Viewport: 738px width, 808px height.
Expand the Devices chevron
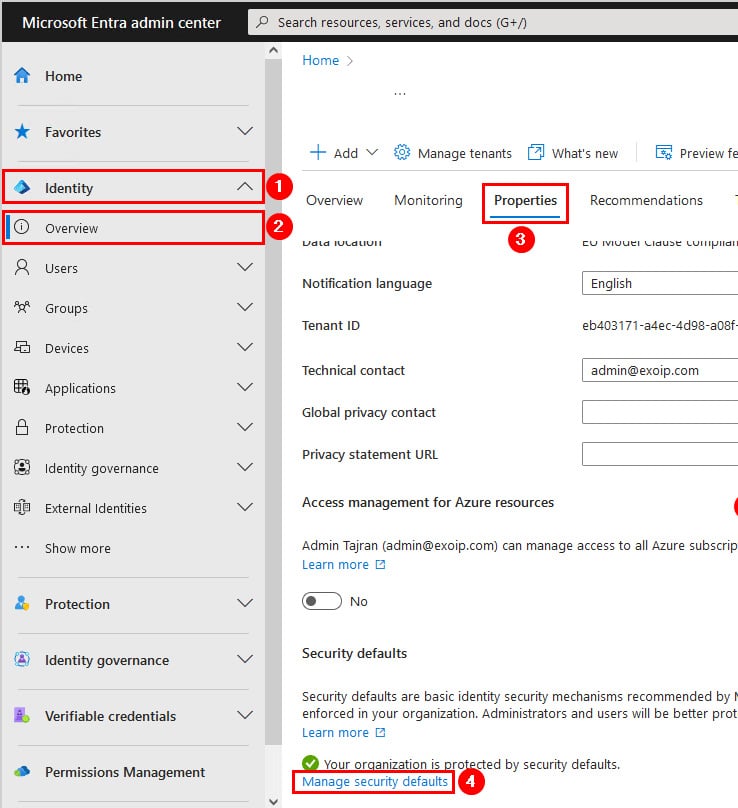pyautogui.click(x=245, y=347)
